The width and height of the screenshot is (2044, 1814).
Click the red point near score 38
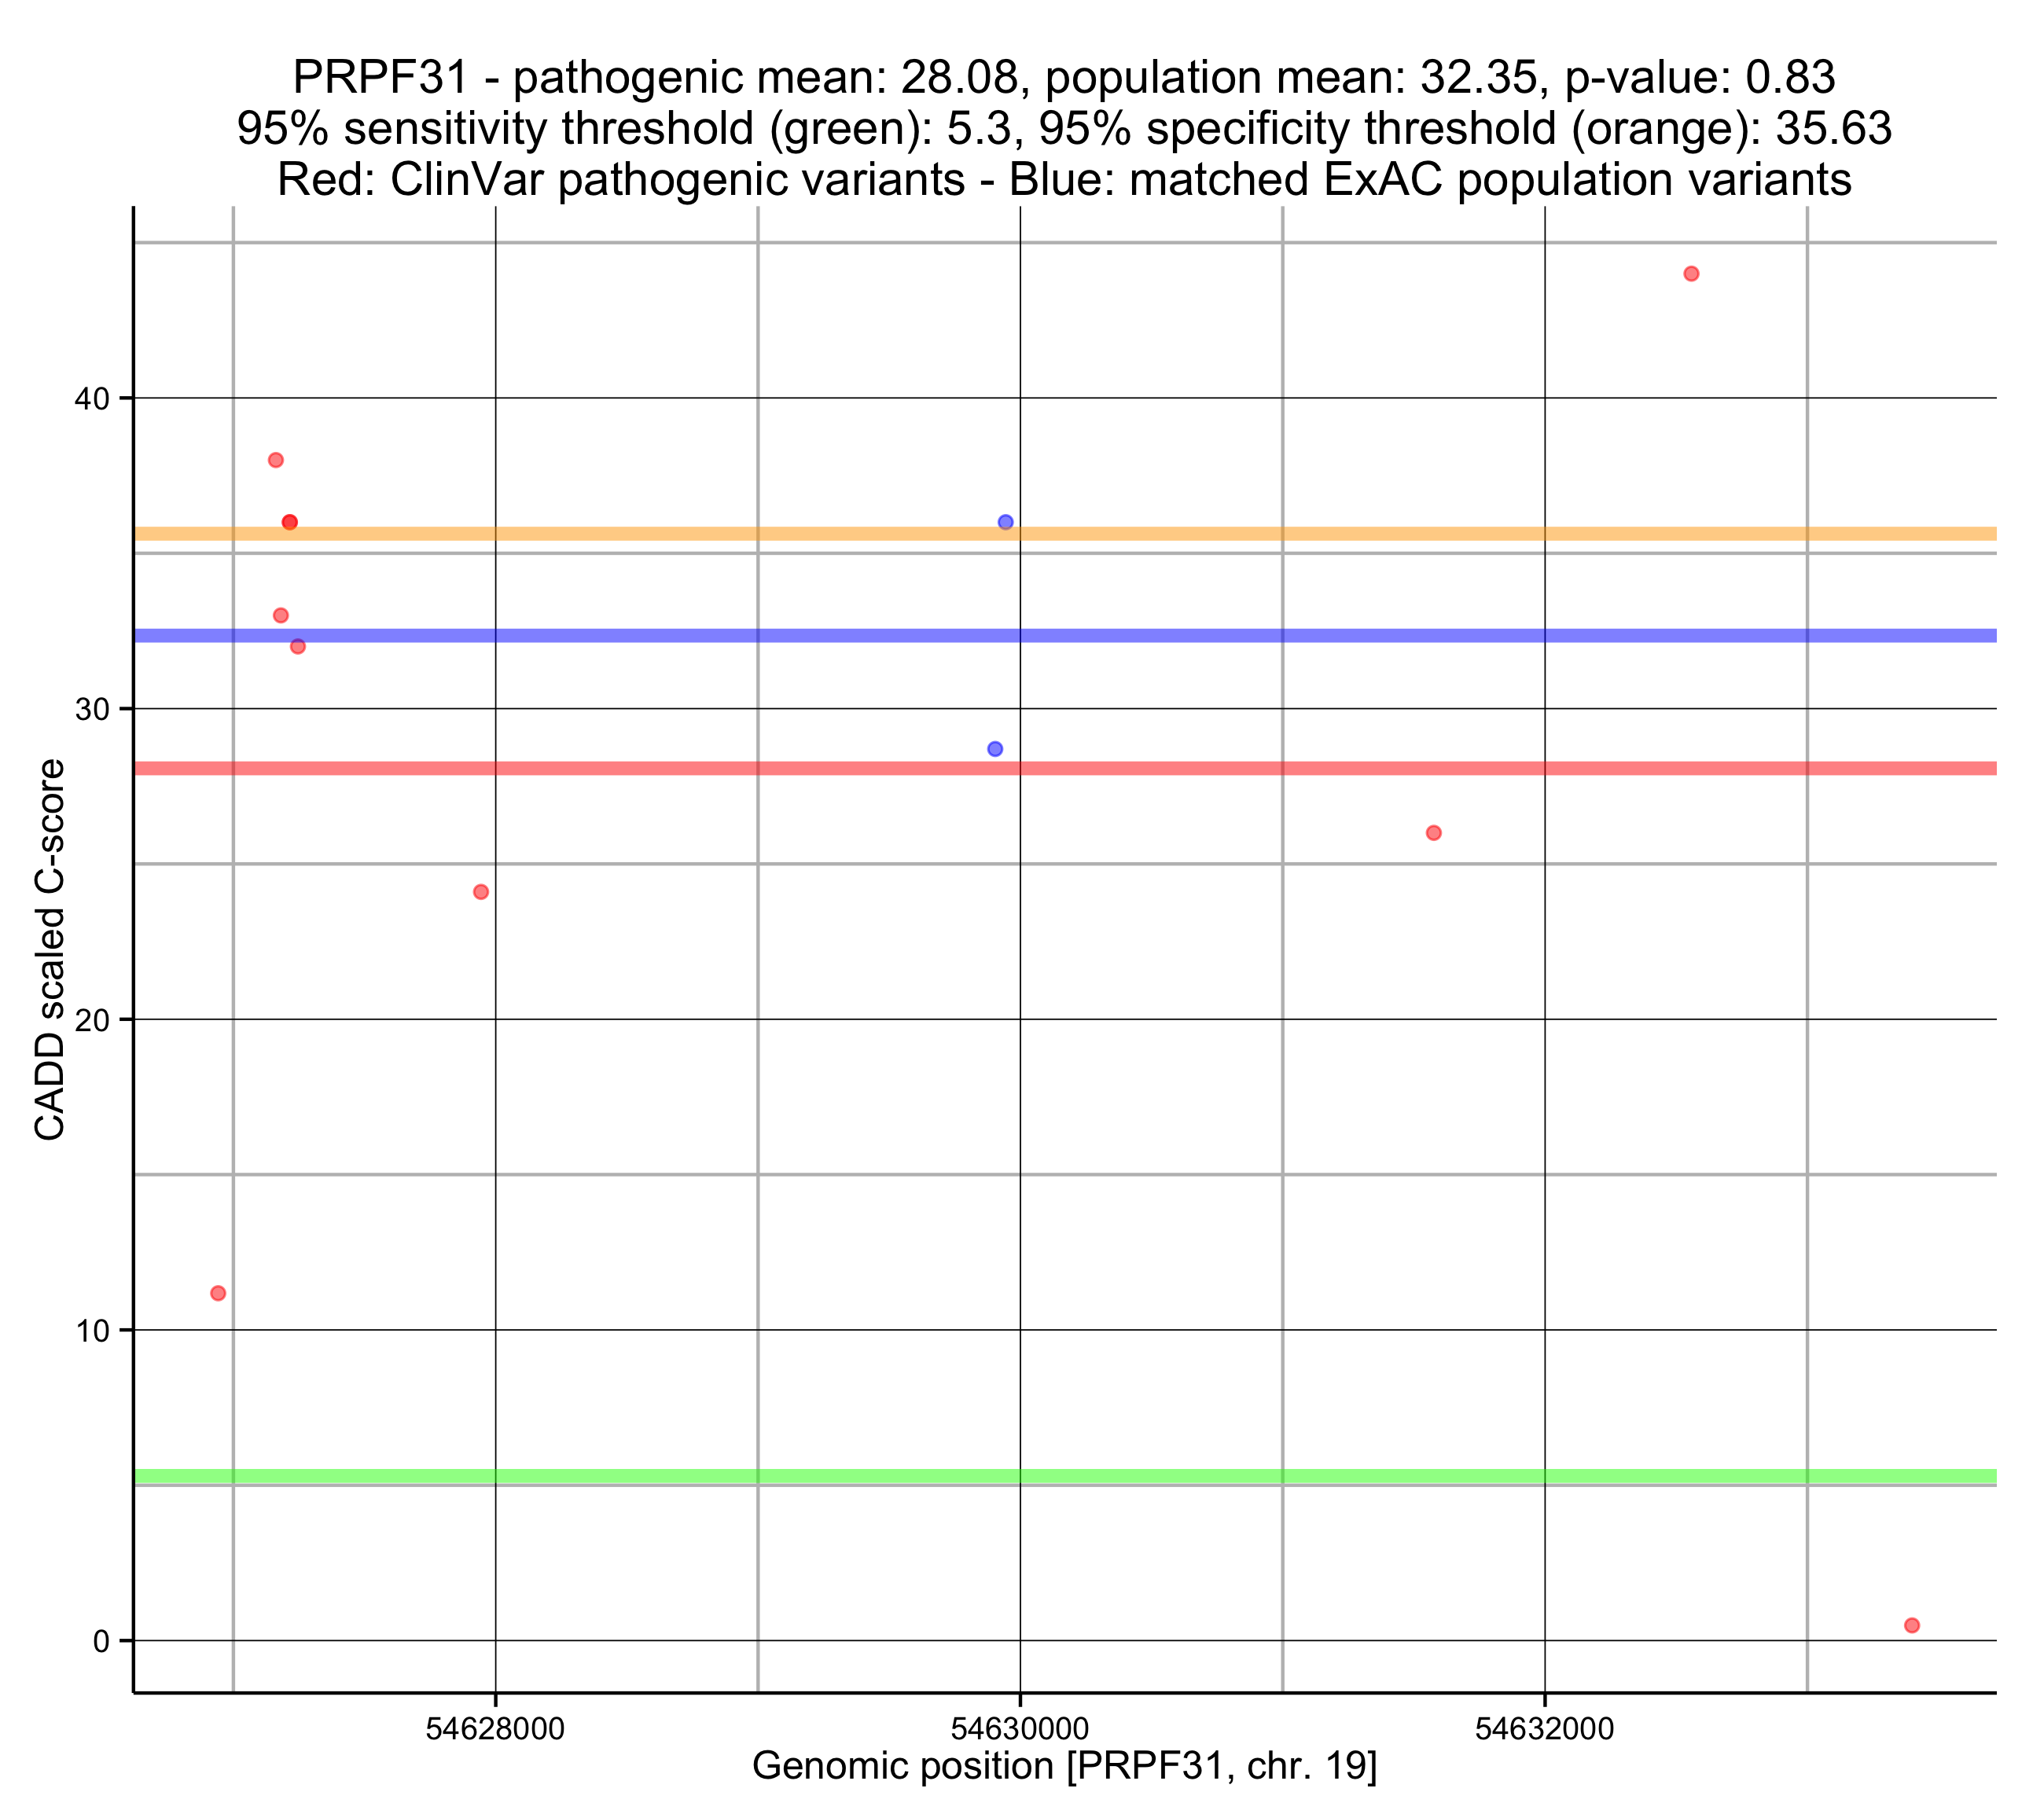(x=276, y=460)
